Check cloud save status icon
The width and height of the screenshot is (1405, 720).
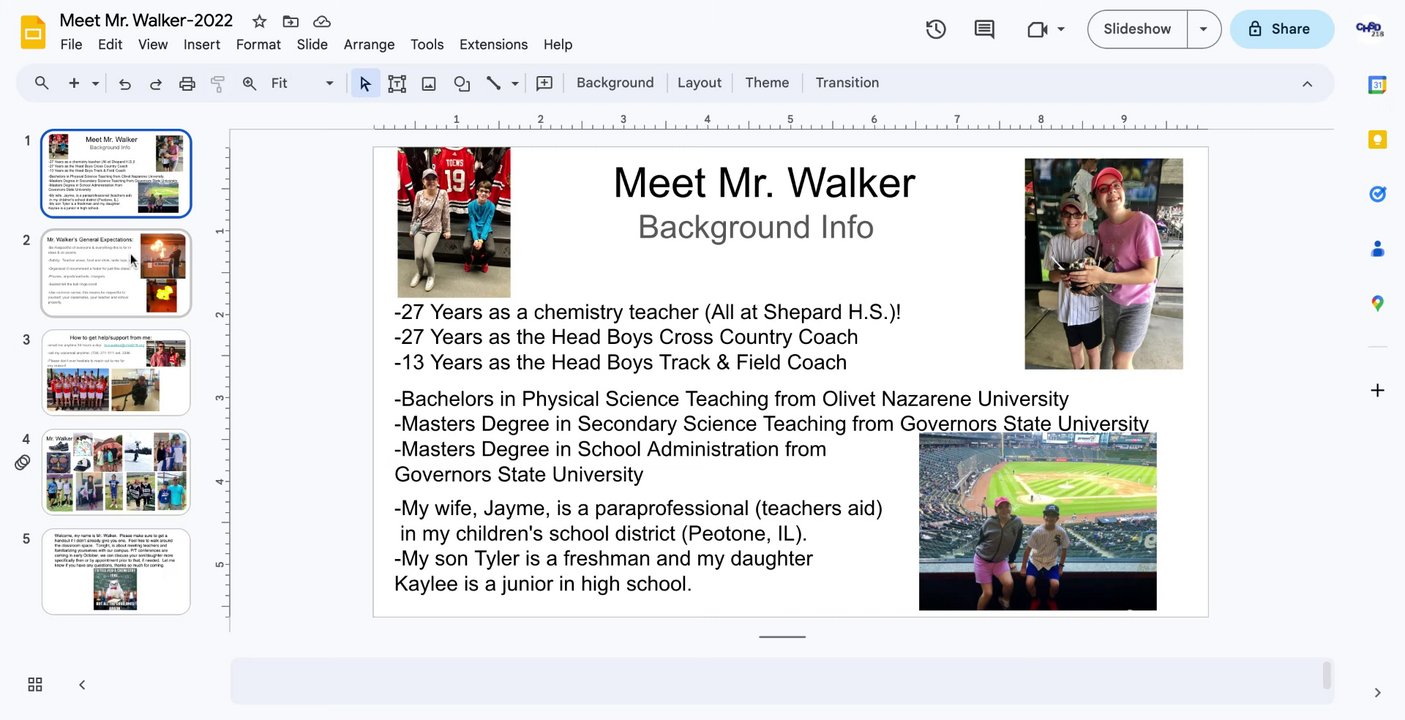tap(322, 21)
